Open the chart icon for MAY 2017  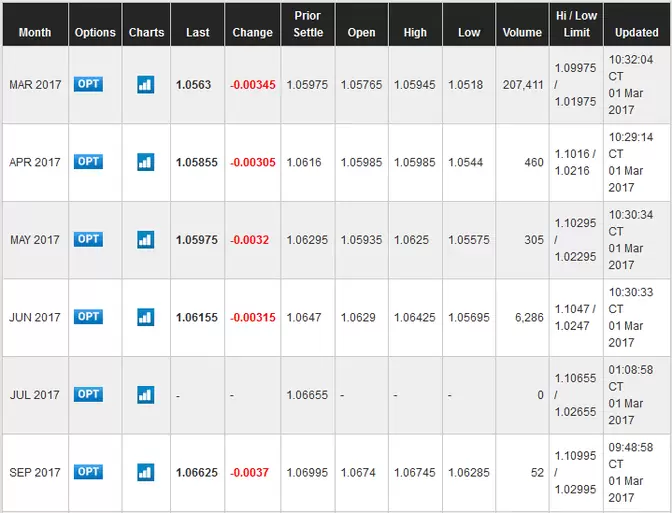(x=146, y=240)
